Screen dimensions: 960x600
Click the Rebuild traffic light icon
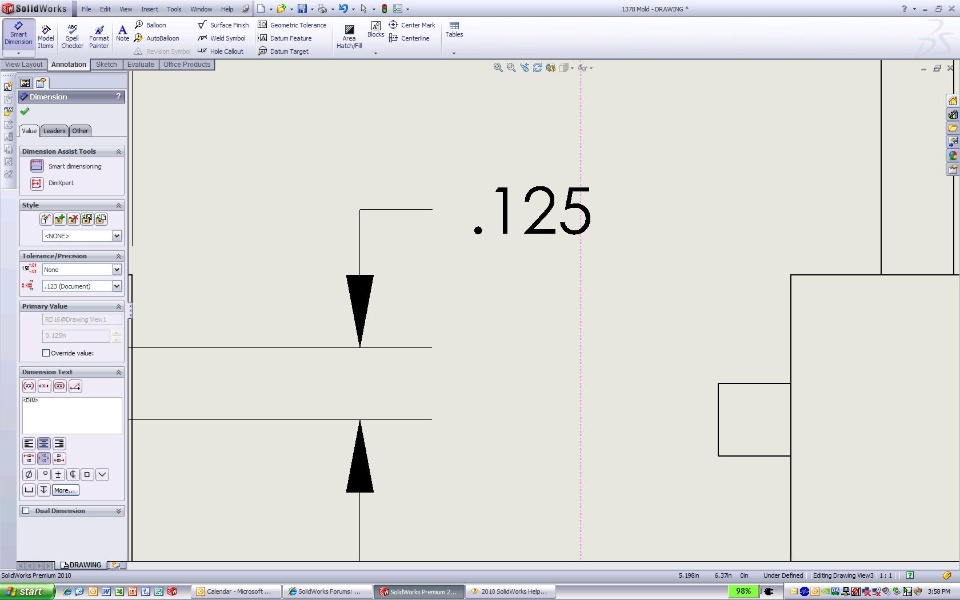point(384,9)
